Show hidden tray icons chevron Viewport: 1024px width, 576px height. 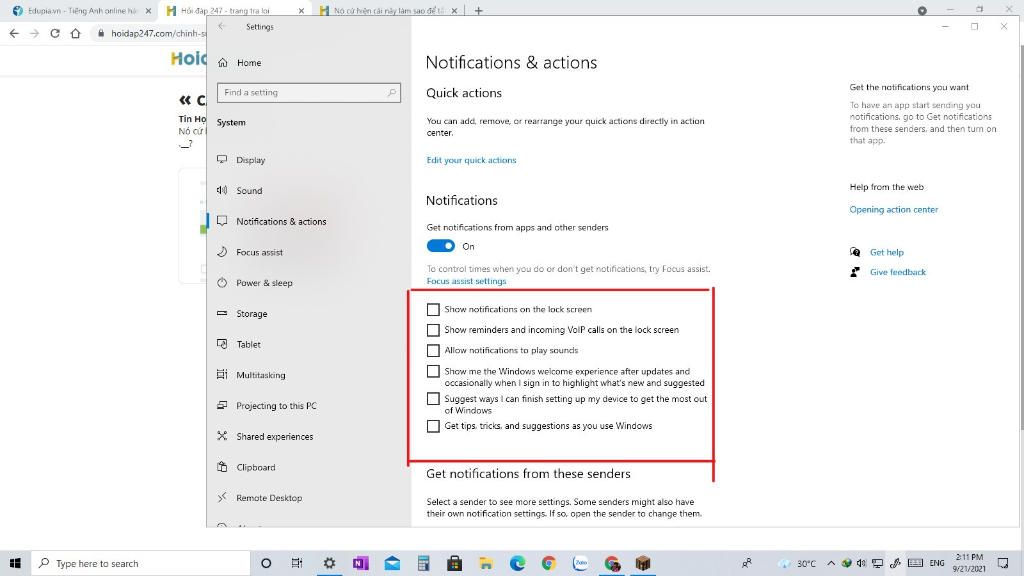(831, 563)
